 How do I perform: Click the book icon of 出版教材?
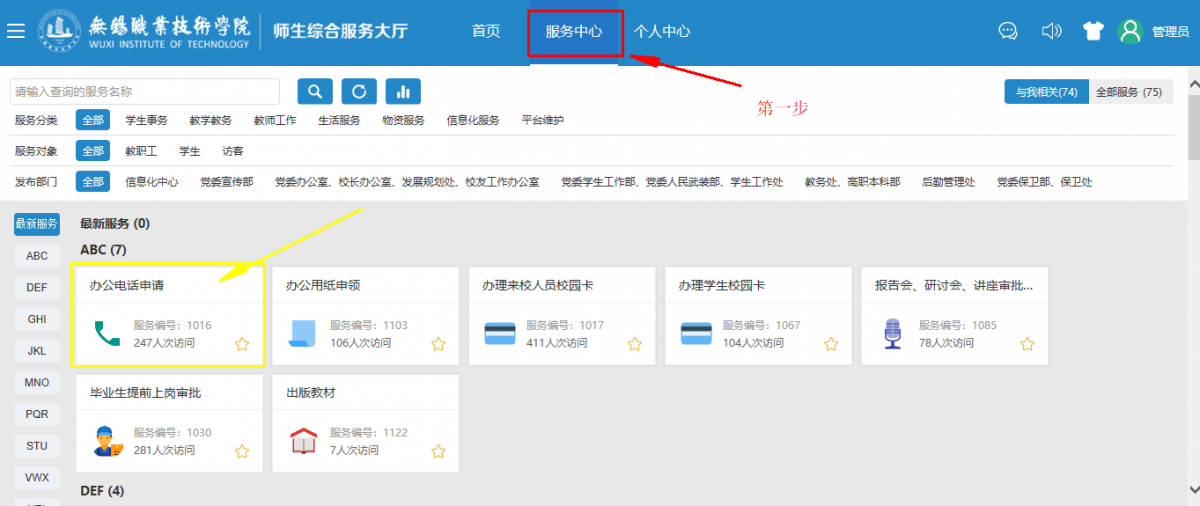click(302, 441)
